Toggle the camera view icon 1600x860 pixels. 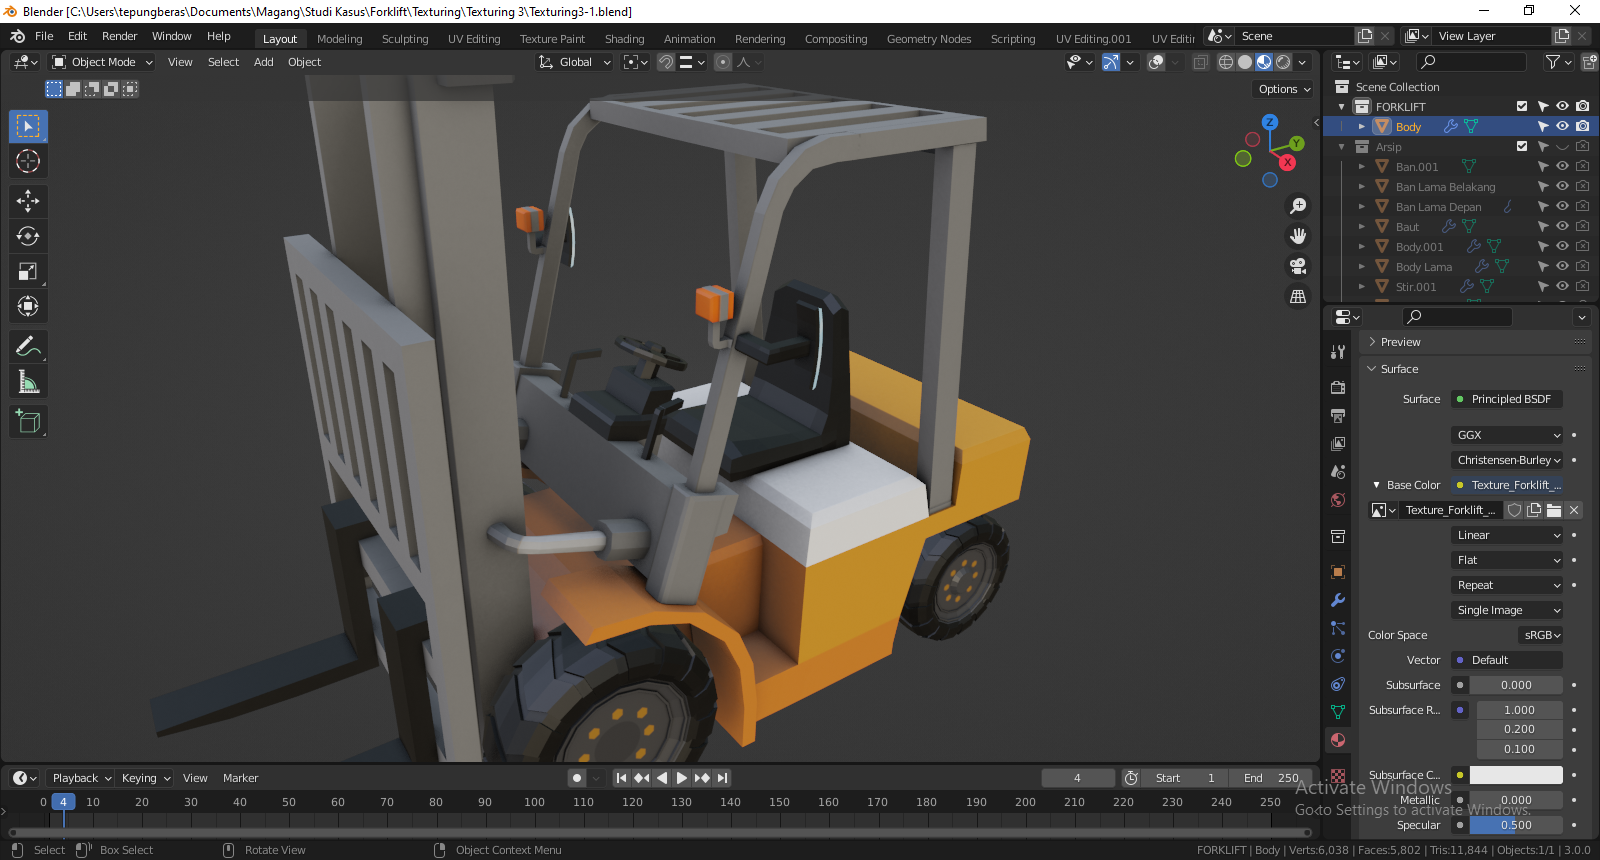point(1298,266)
